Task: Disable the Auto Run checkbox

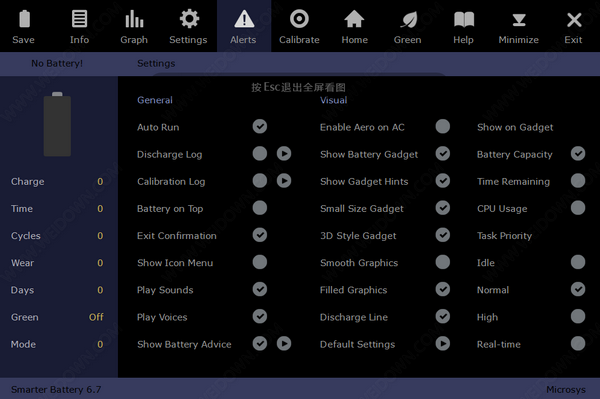Action: tap(260, 127)
